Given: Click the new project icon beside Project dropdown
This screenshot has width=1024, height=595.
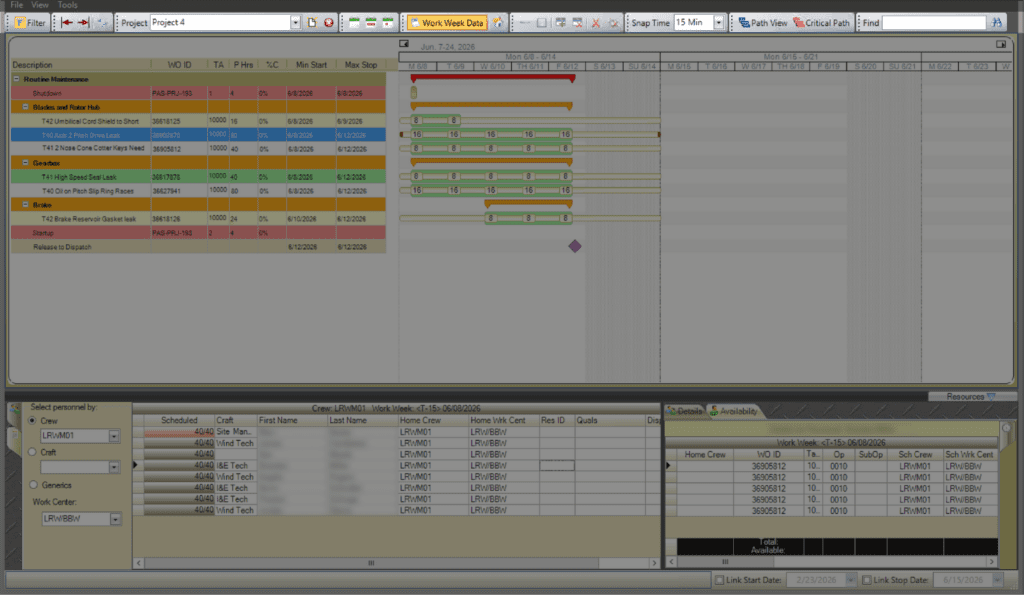Looking at the screenshot, I should click(312, 22).
